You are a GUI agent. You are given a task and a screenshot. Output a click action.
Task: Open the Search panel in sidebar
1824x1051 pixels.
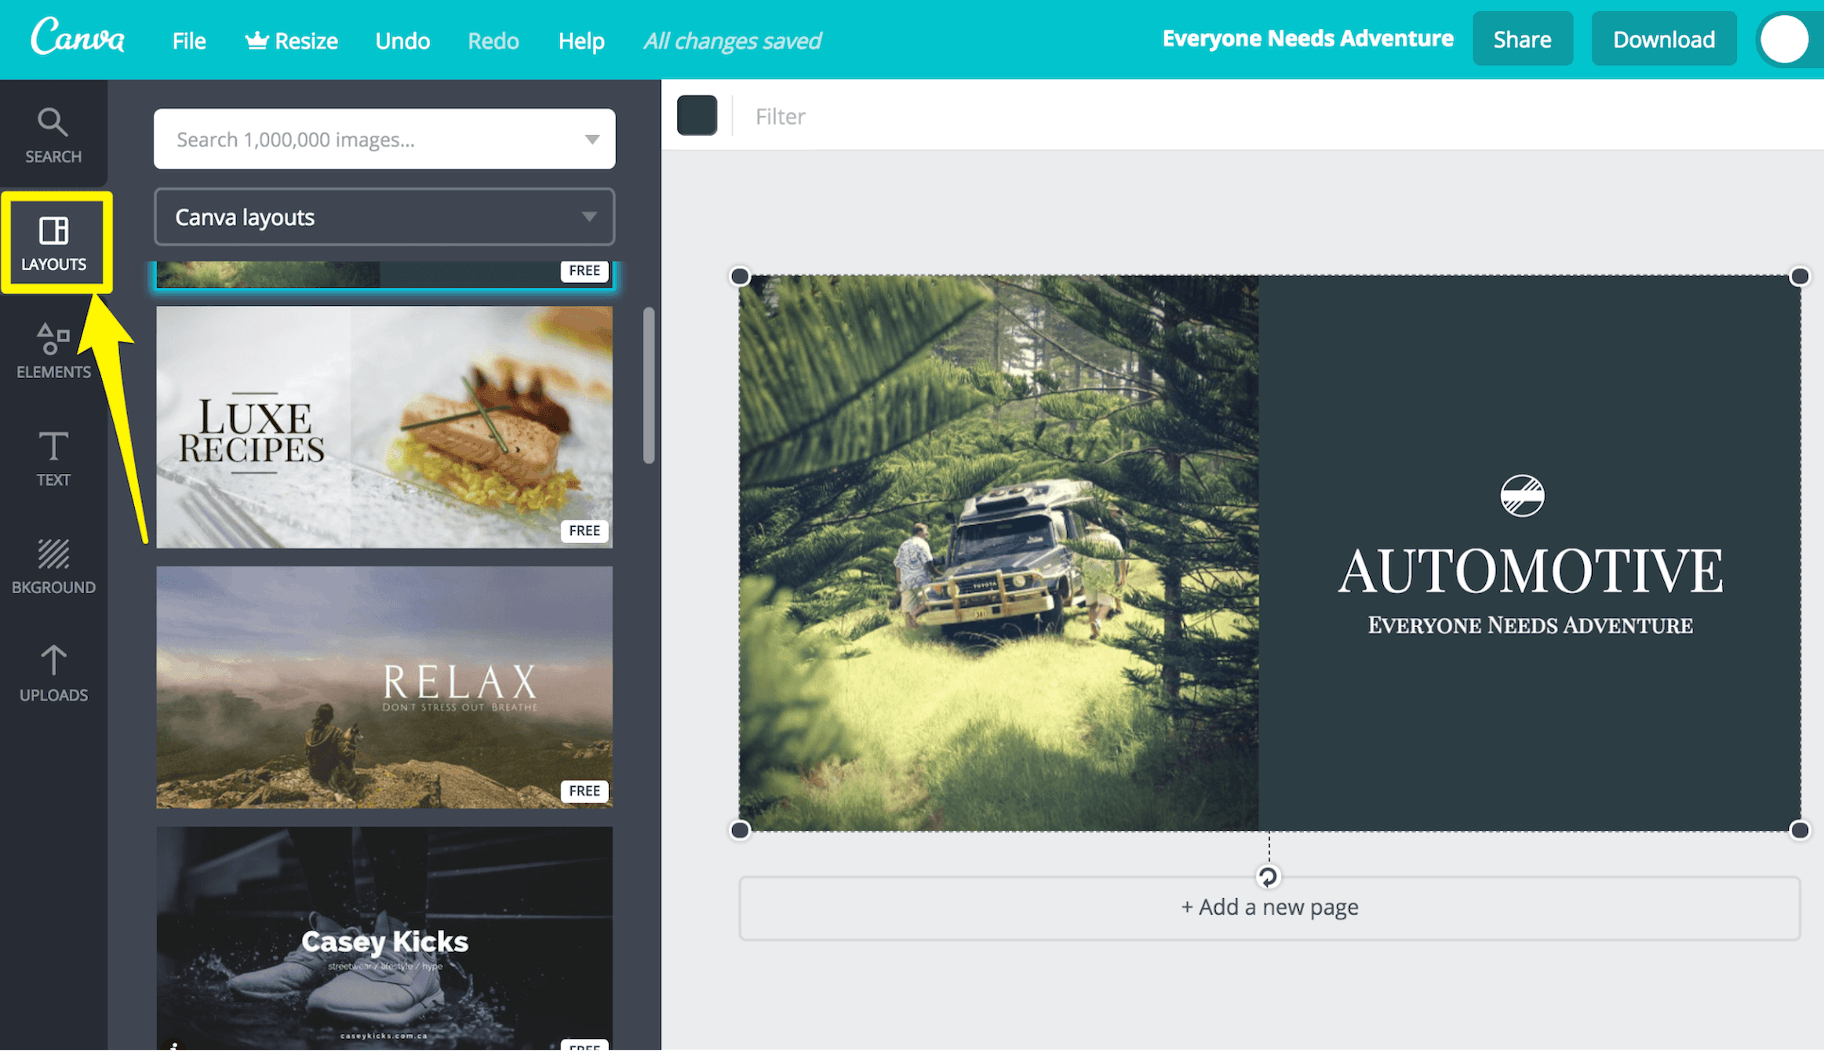coord(53,135)
